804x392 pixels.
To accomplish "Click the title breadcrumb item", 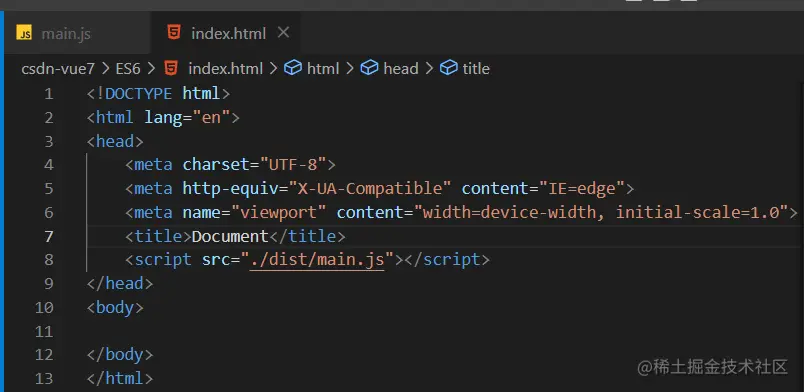I will click(476, 69).
